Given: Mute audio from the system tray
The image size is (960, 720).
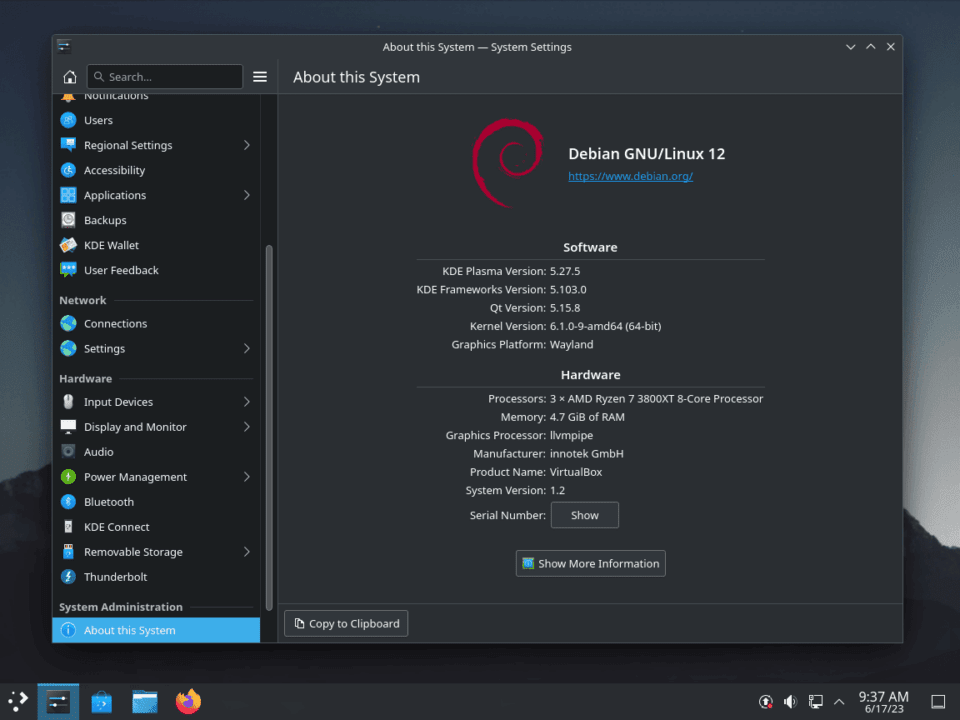Looking at the screenshot, I should click(x=790, y=701).
